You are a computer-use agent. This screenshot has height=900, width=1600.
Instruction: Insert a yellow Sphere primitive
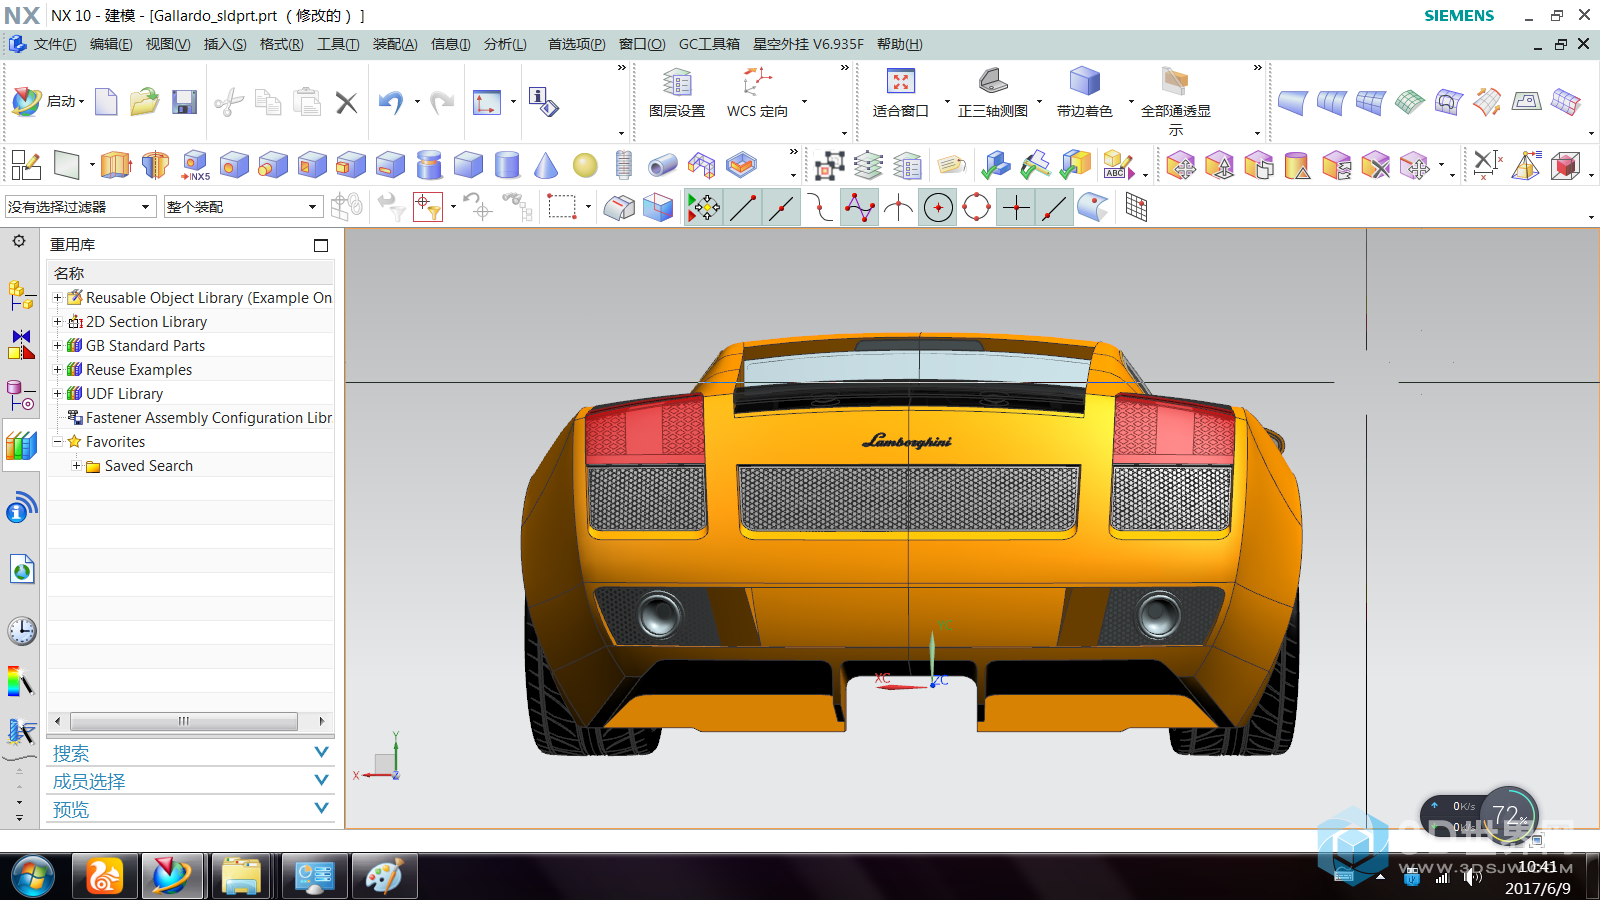tap(585, 165)
